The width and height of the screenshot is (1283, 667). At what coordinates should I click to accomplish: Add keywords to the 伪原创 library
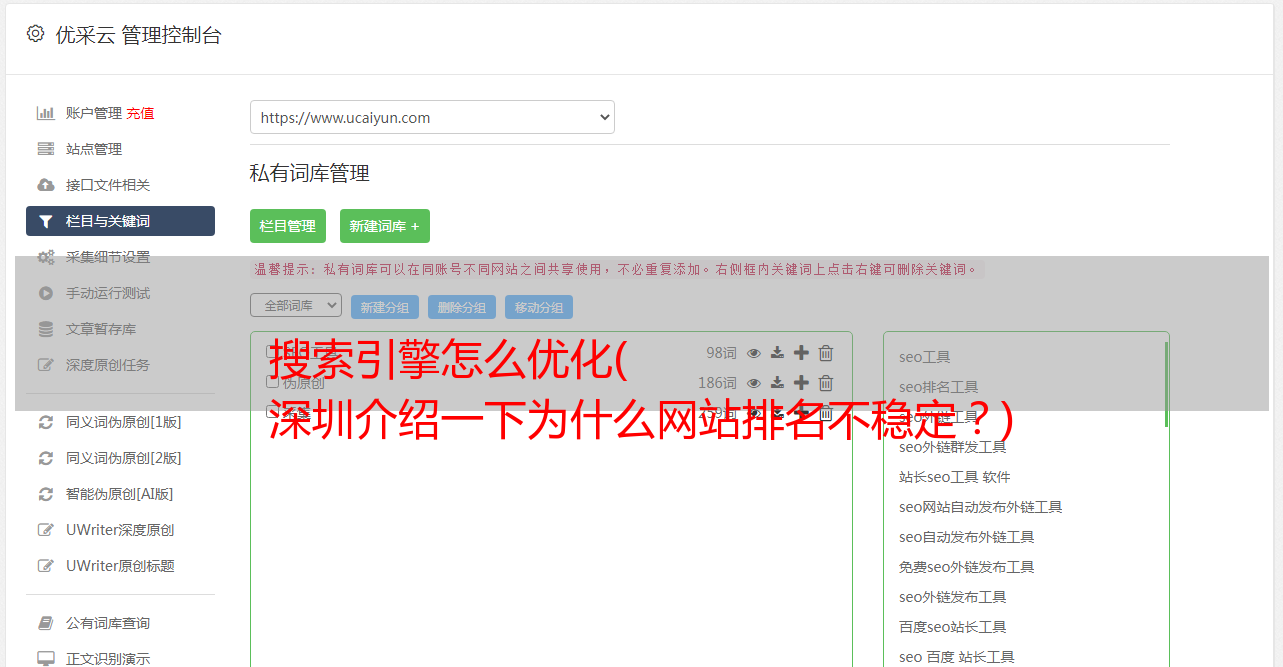(x=801, y=383)
